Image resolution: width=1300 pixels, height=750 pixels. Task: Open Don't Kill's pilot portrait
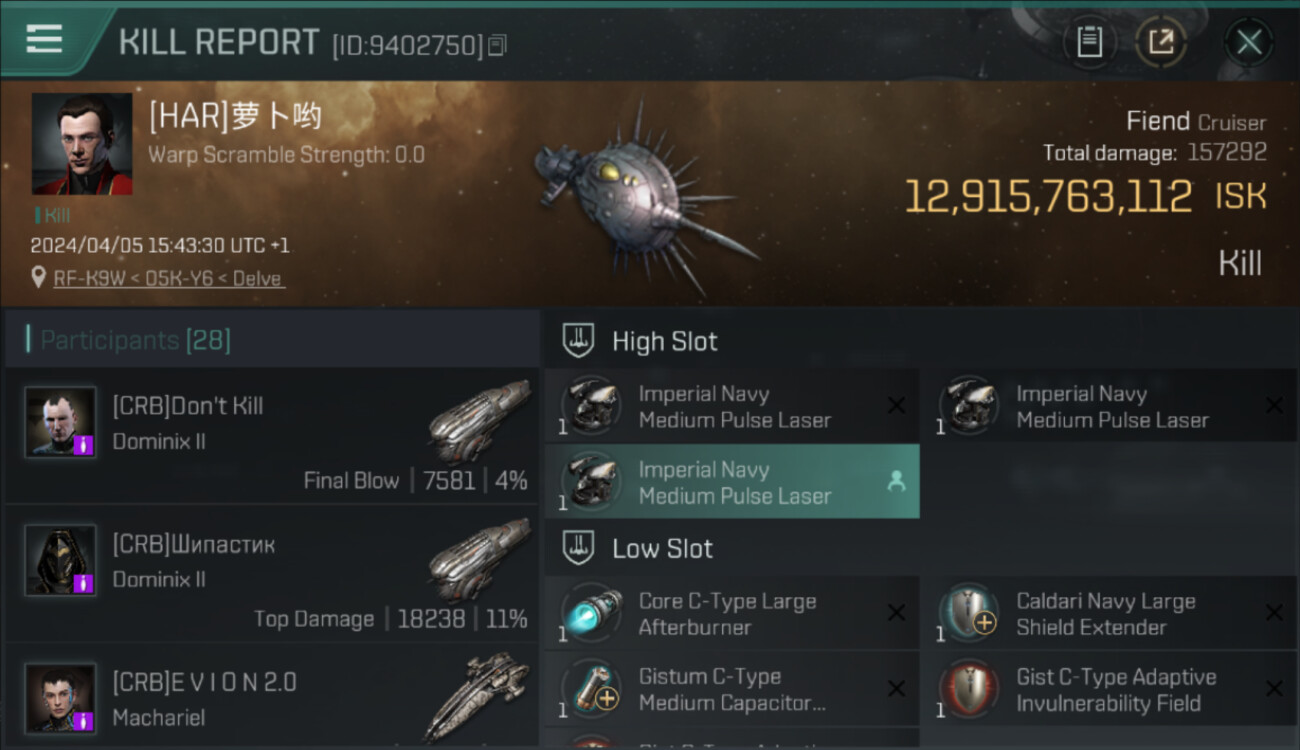61,422
